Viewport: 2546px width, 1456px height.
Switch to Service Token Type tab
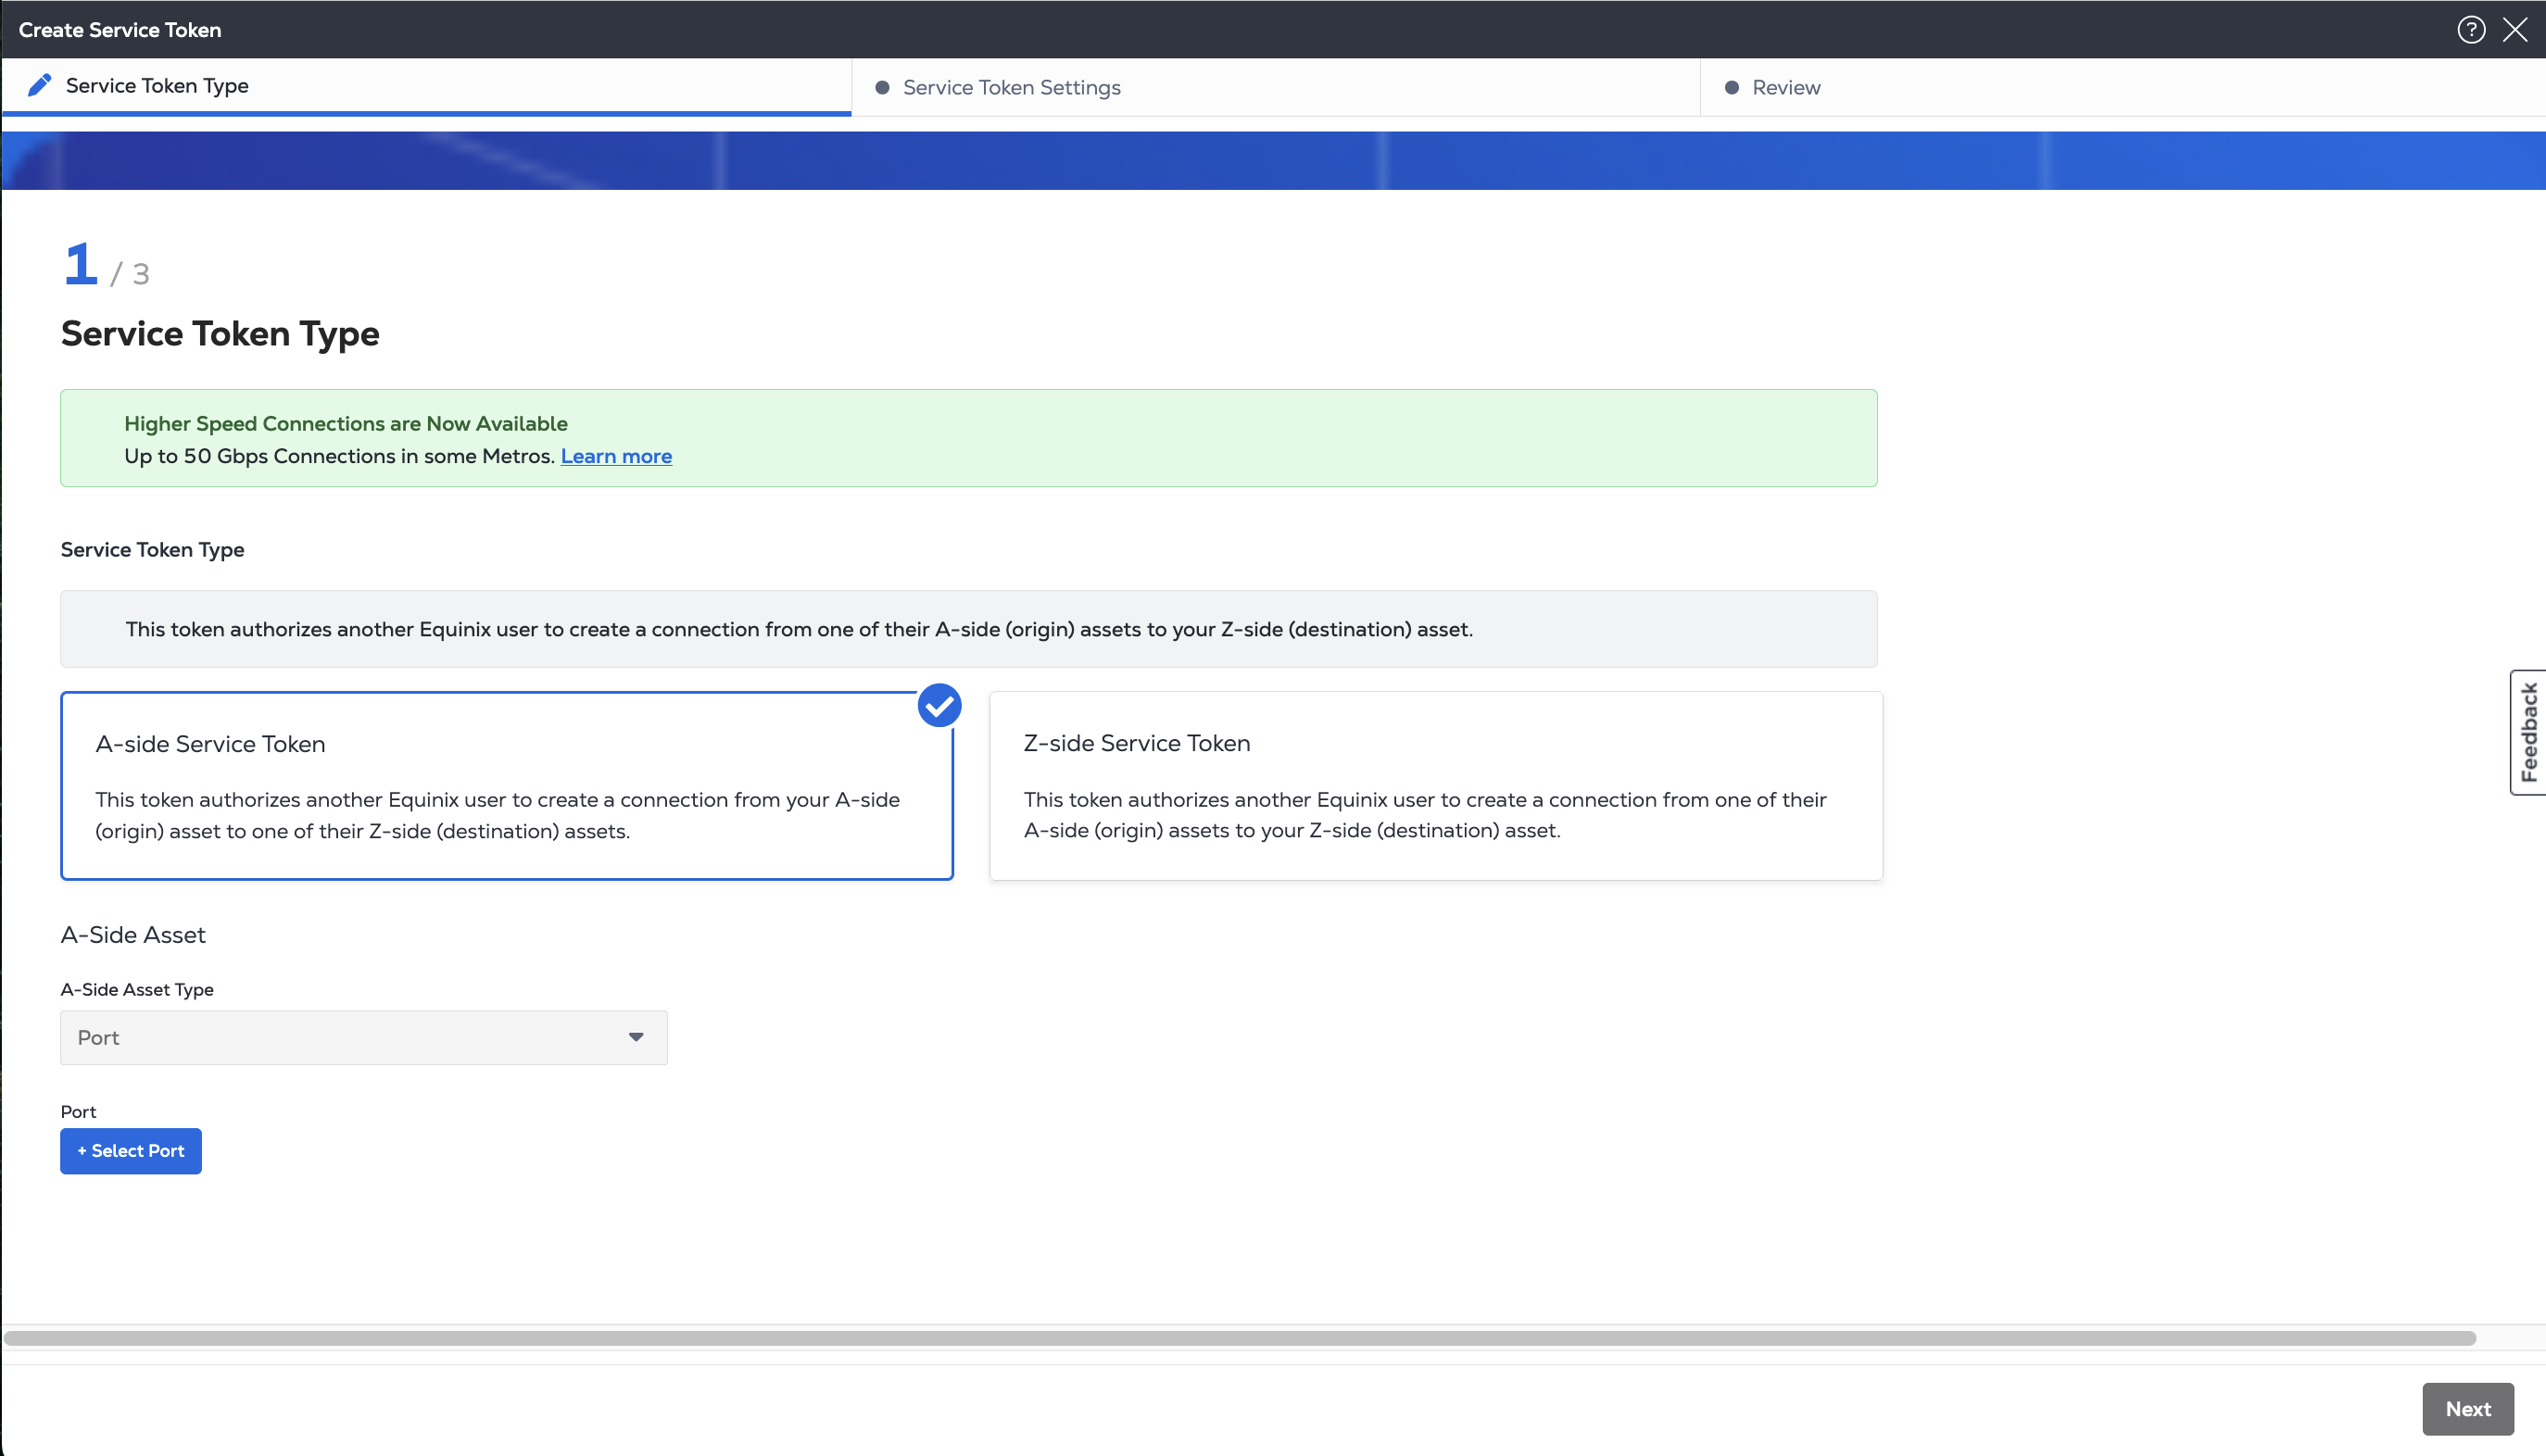pos(157,86)
